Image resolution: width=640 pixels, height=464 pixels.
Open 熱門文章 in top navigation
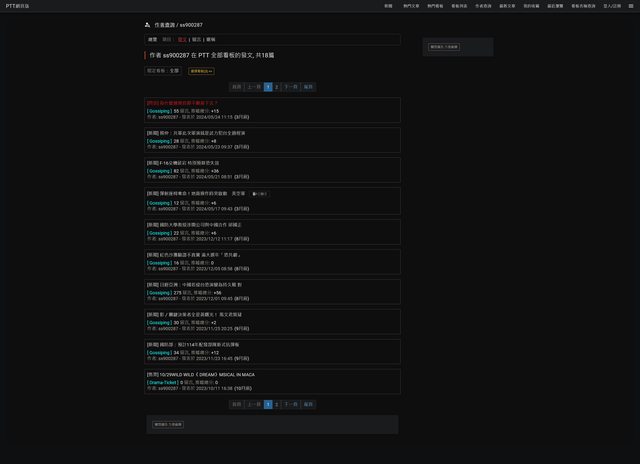point(411,5)
